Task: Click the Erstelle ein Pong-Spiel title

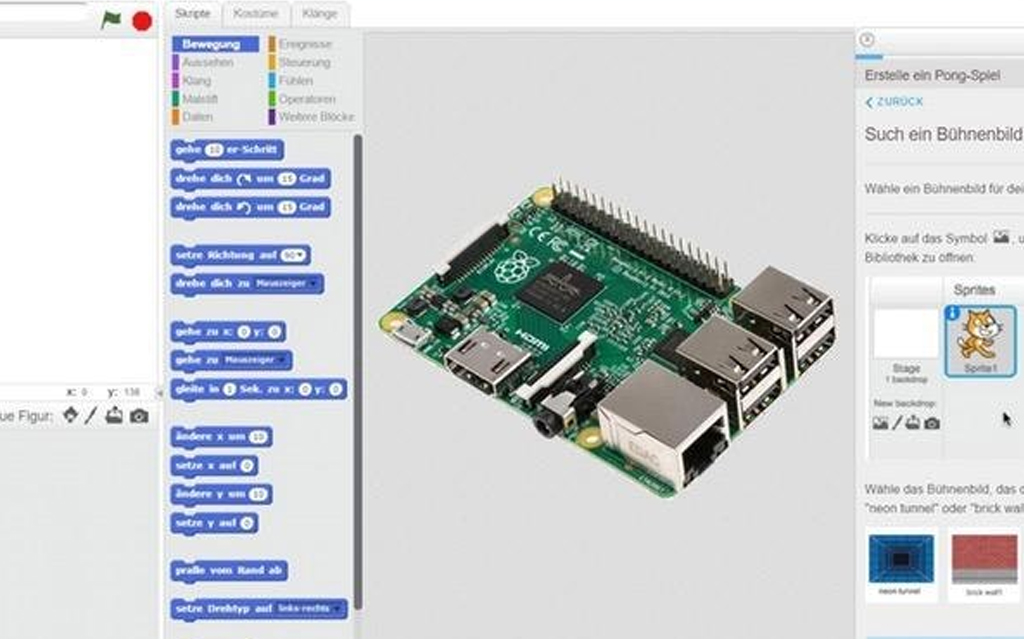Action: 932,76
